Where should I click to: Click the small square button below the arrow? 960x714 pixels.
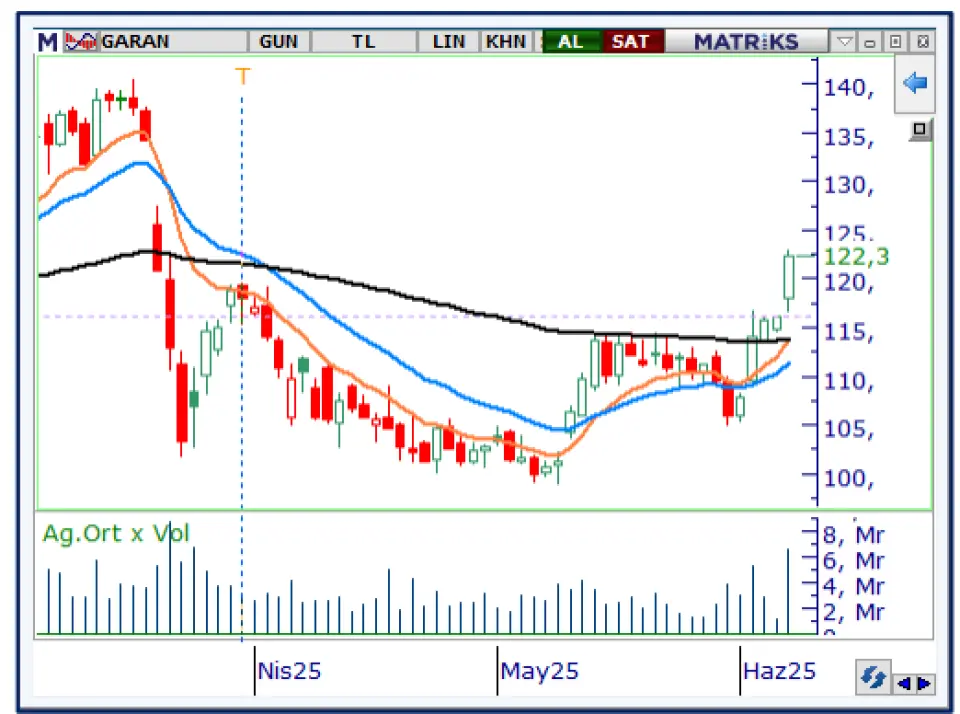(919, 129)
